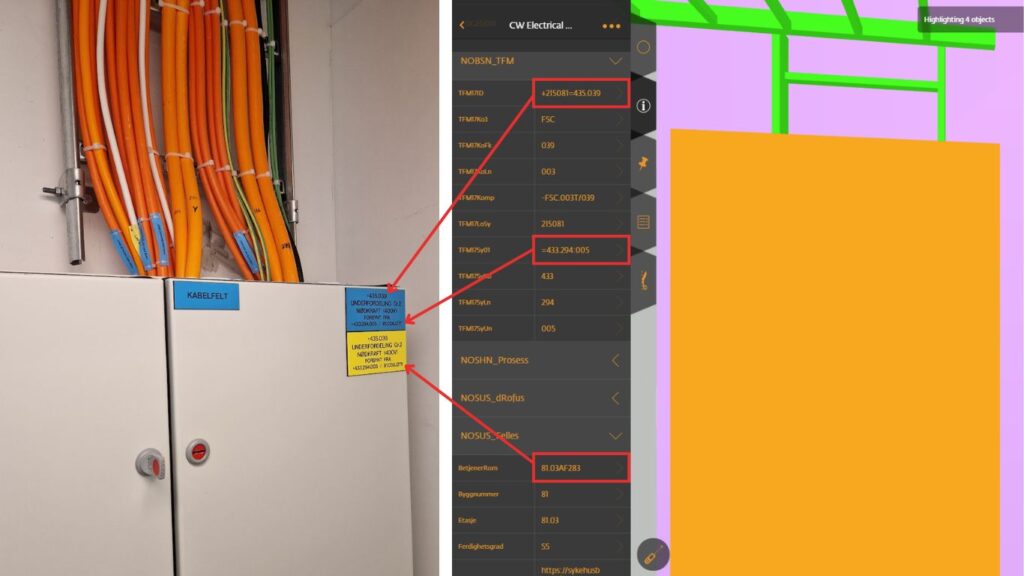The image size is (1024, 576).
Task: Click the Ferdighetsgrad value 55
Action: pos(546,546)
